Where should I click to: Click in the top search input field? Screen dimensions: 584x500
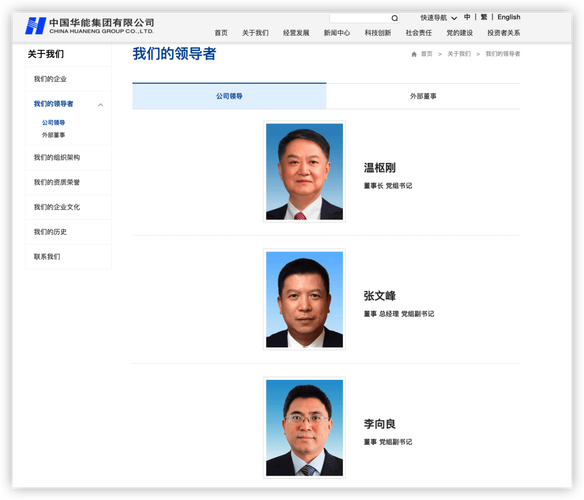pyautogui.click(x=360, y=18)
